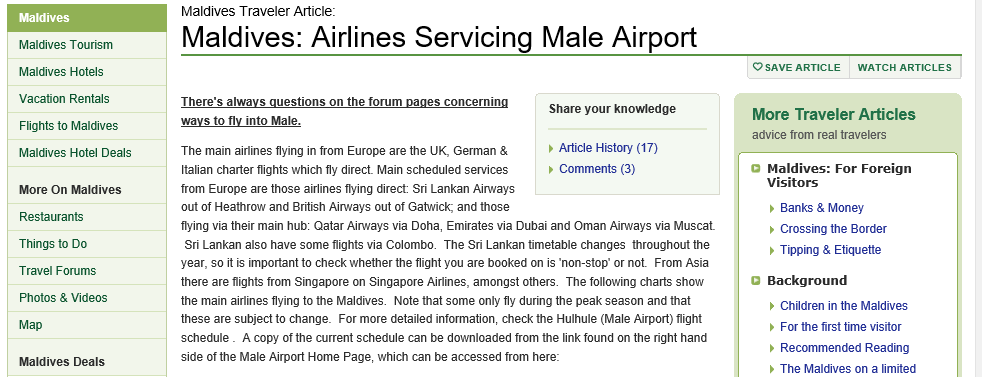
Task: Go to Travel Forums in sidebar
Action: (87, 271)
